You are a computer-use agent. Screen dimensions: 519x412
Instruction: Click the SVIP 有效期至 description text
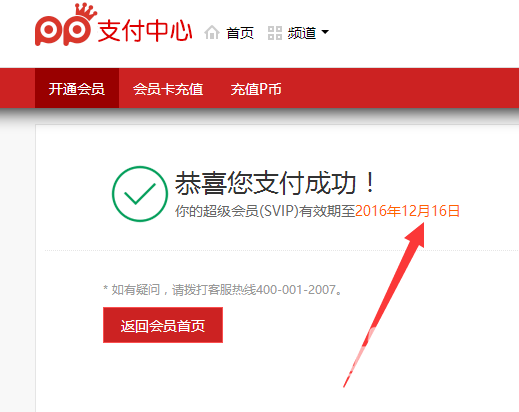[265, 211]
